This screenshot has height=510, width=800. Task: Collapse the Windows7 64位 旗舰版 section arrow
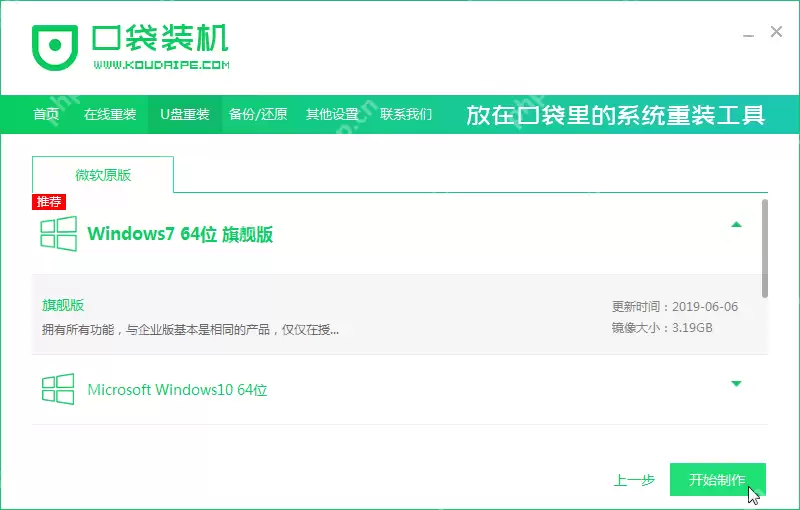point(736,224)
